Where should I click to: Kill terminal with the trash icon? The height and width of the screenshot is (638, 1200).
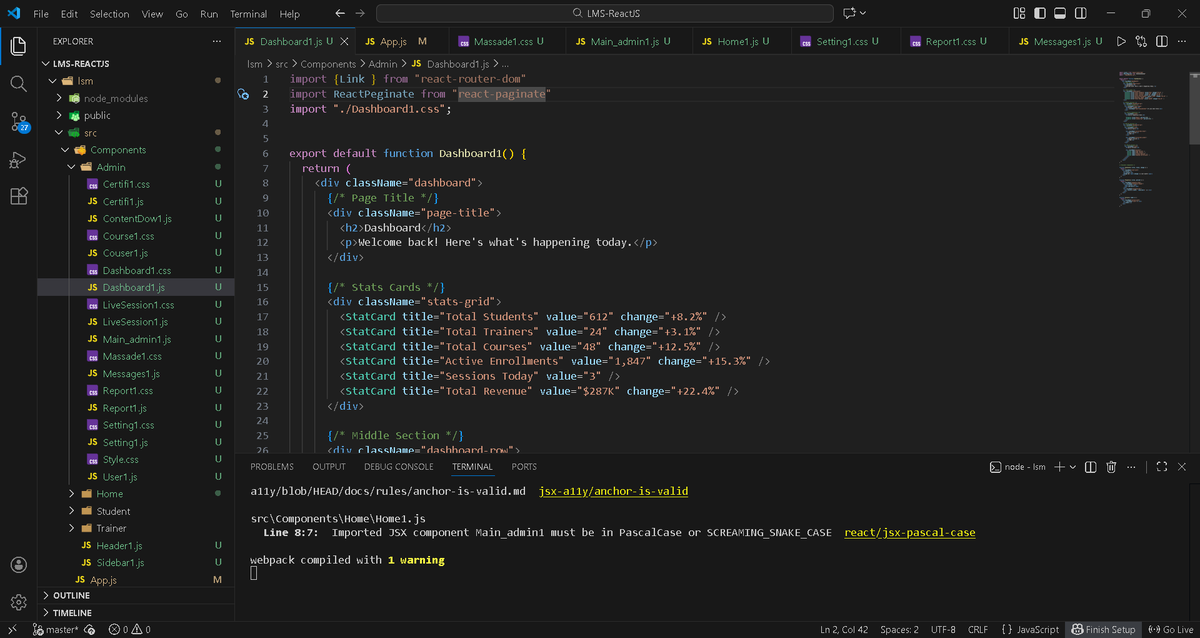(x=1111, y=467)
